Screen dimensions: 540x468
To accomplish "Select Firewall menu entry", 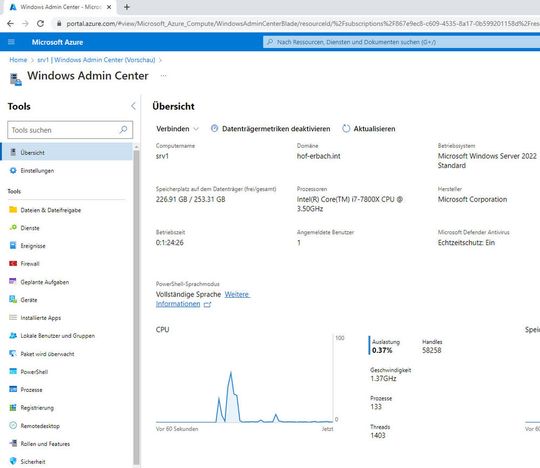I will pyautogui.click(x=67, y=263).
